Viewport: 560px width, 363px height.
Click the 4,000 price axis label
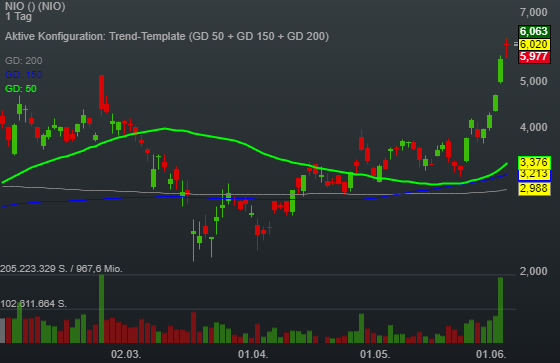[x=533, y=127]
